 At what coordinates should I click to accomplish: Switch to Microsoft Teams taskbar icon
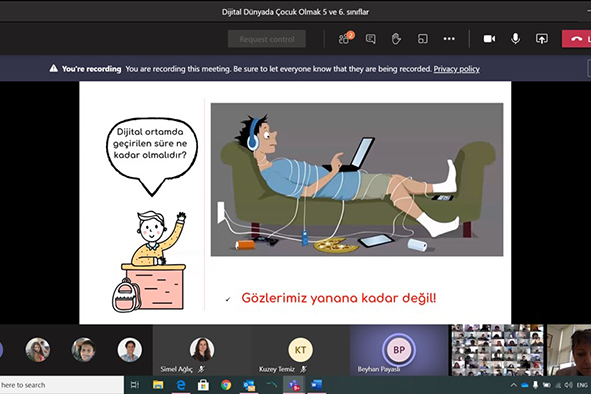(x=294, y=385)
